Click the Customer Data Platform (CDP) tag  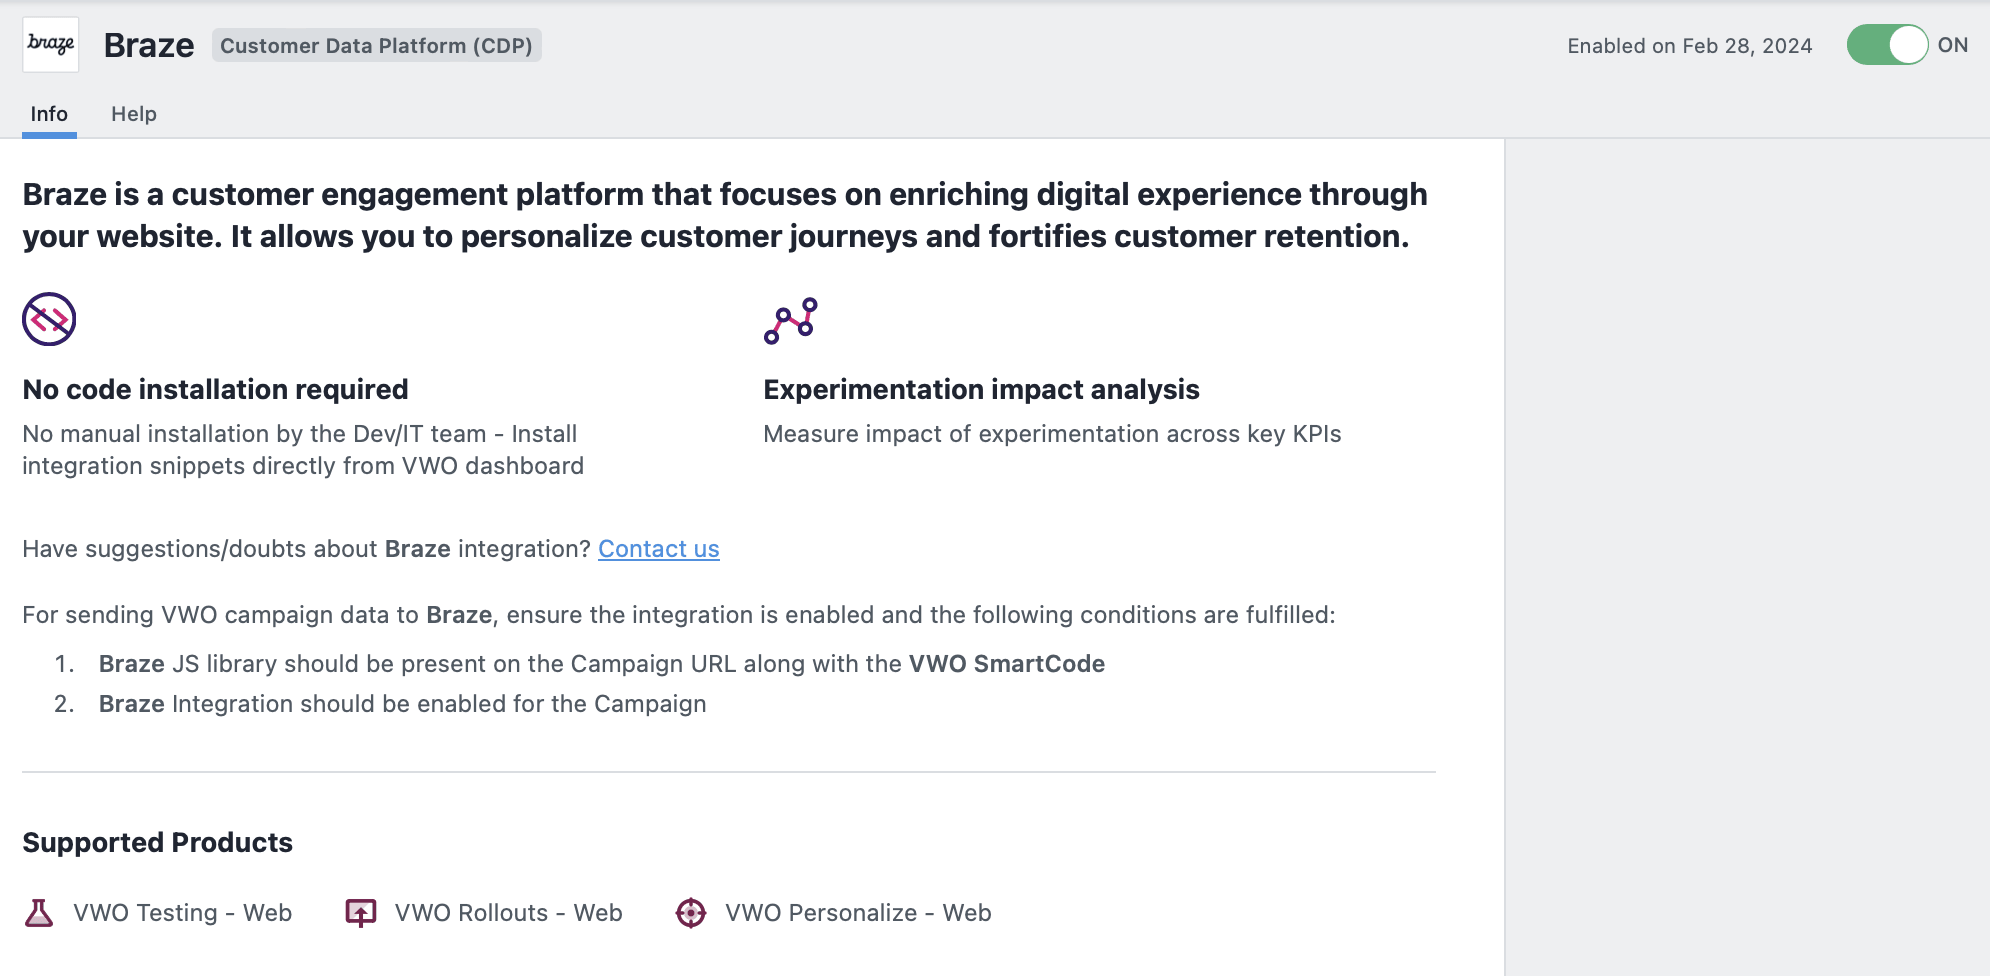tap(376, 46)
